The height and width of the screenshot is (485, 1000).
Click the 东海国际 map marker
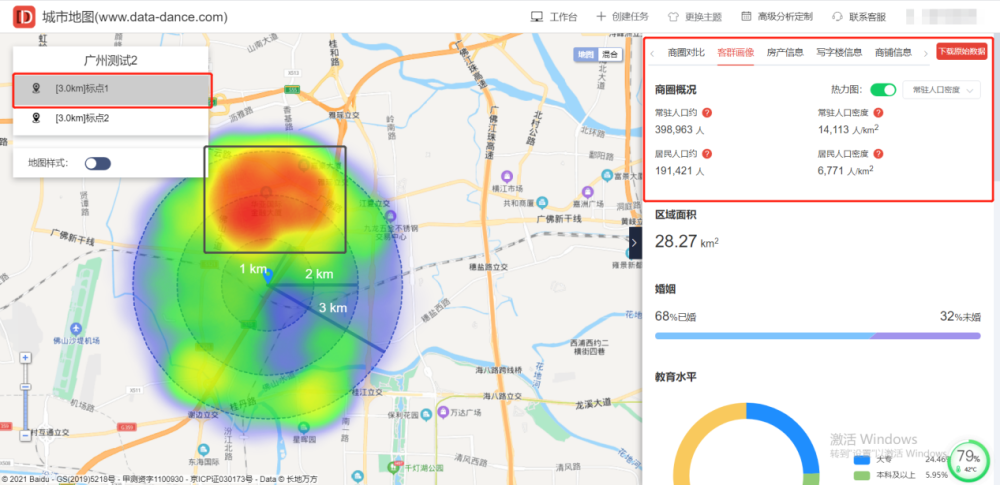point(203,450)
